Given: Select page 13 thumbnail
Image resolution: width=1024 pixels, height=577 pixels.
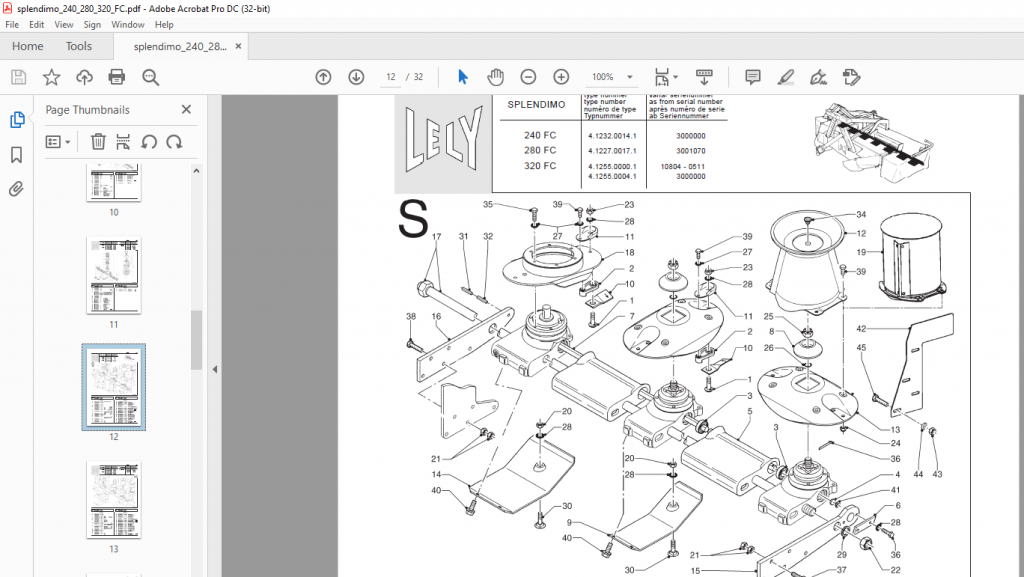Looking at the screenshot, I should coord(114,499).
